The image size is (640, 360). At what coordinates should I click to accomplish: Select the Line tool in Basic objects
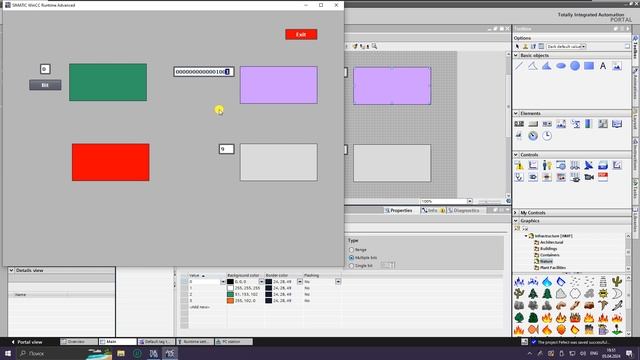(519, 66)
